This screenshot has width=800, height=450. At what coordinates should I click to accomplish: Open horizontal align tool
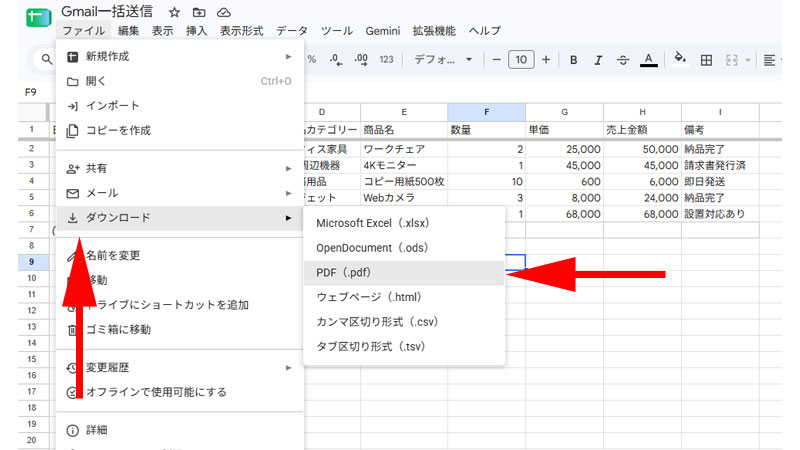click(769, 60)
